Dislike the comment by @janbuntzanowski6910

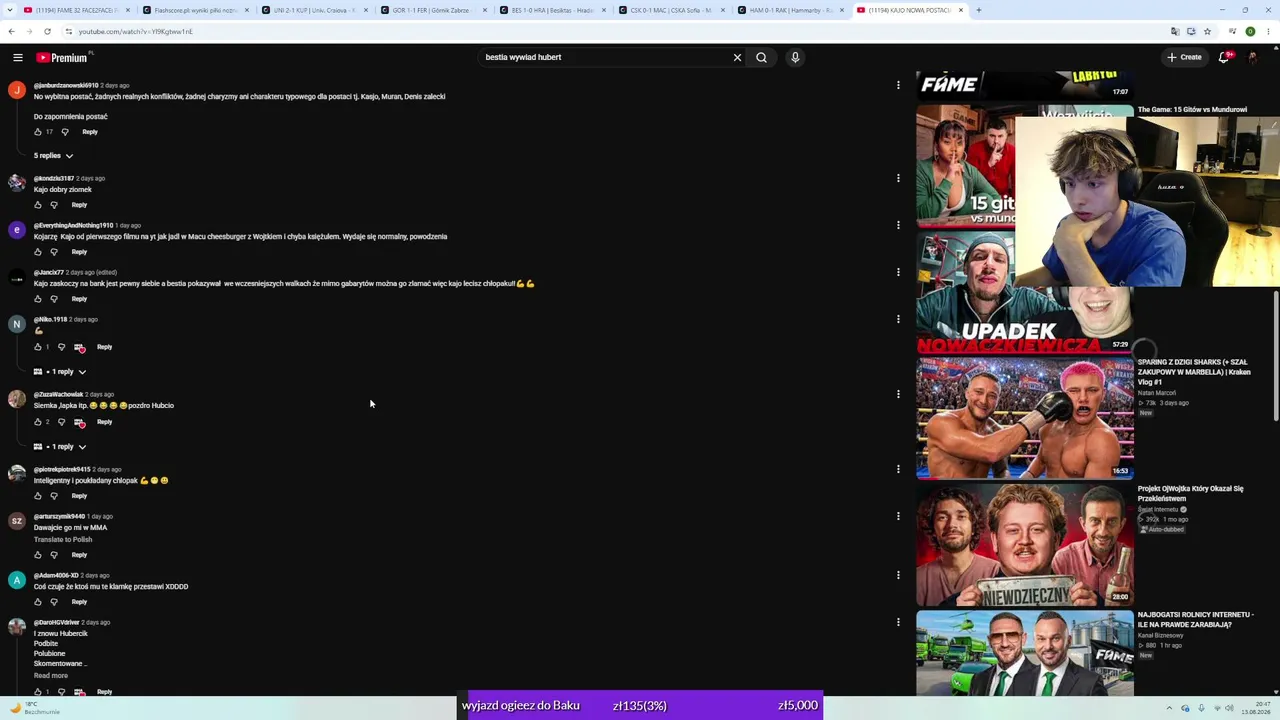pos(65,132)
